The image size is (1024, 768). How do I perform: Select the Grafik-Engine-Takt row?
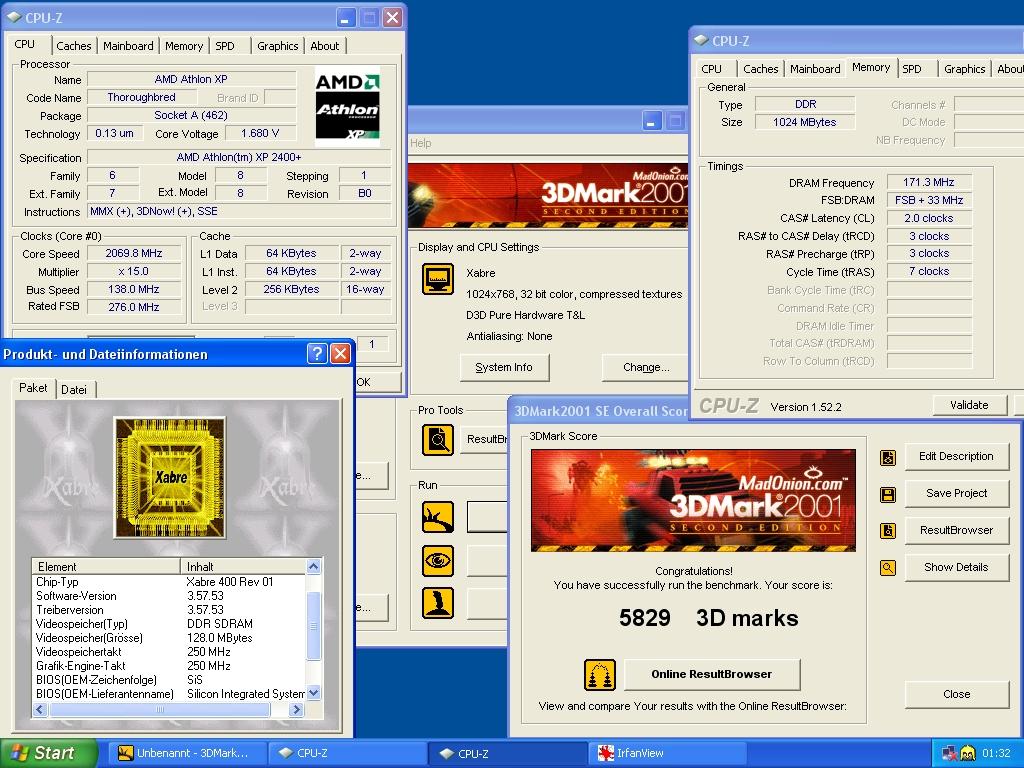pos(169,665)
